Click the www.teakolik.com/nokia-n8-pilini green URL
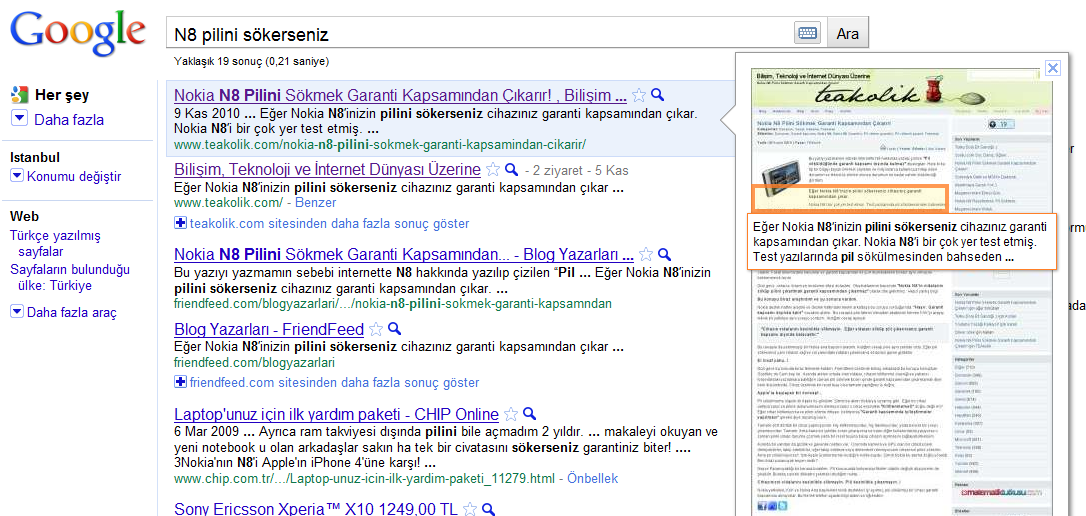This screenshot has height=516, width=1086. tap(380, 145)
